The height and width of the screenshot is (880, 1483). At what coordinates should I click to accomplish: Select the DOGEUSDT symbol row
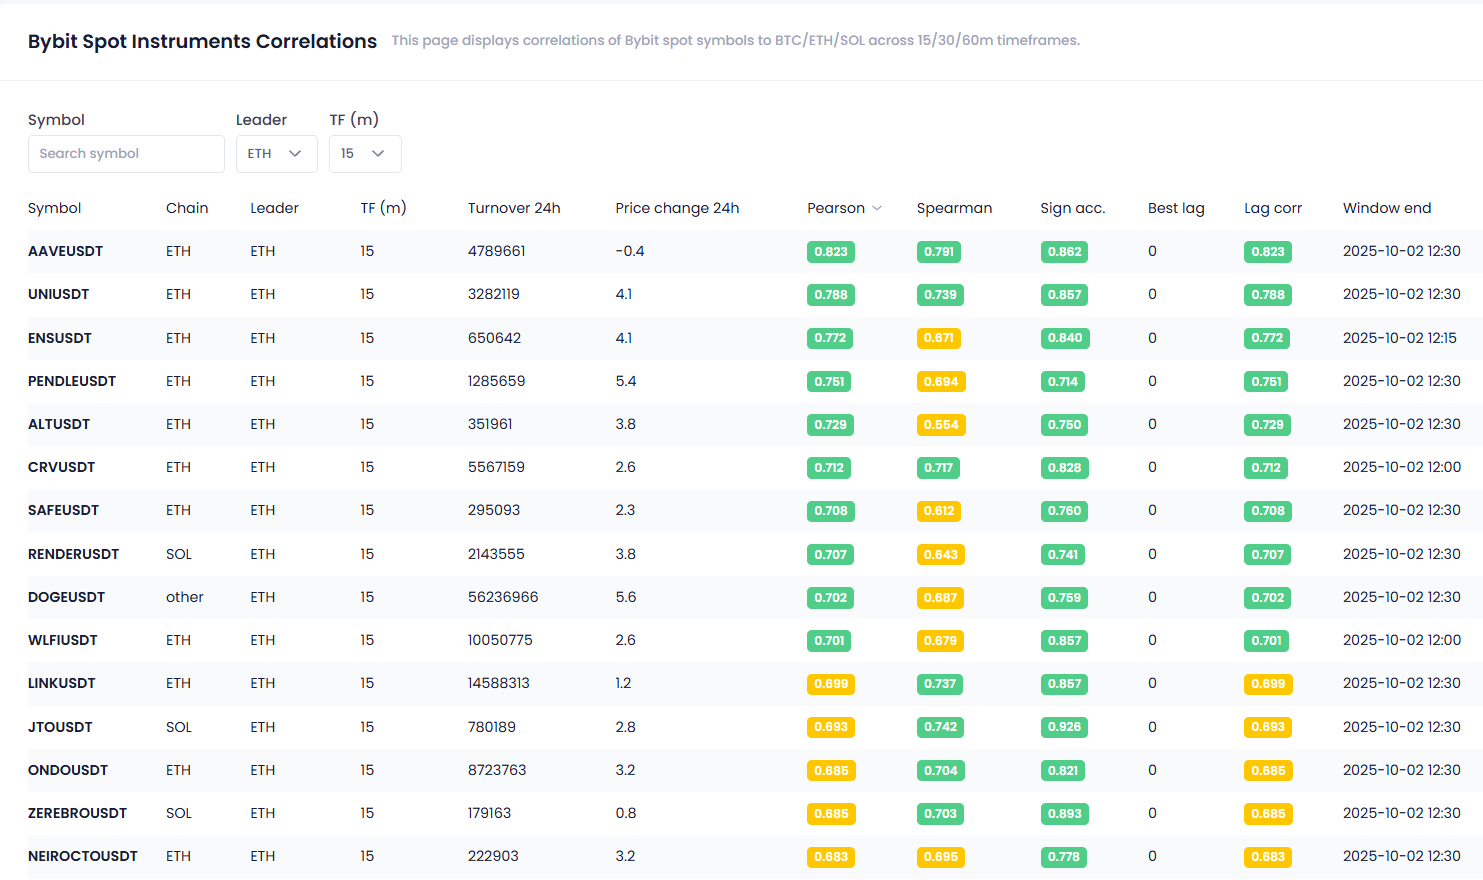pos(755,597)
